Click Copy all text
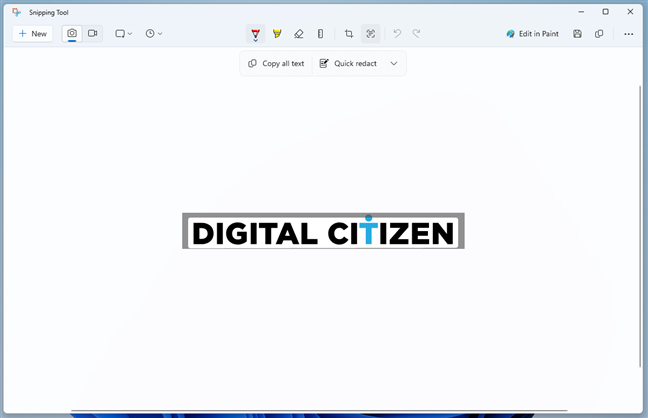 (x=276, y=63)
